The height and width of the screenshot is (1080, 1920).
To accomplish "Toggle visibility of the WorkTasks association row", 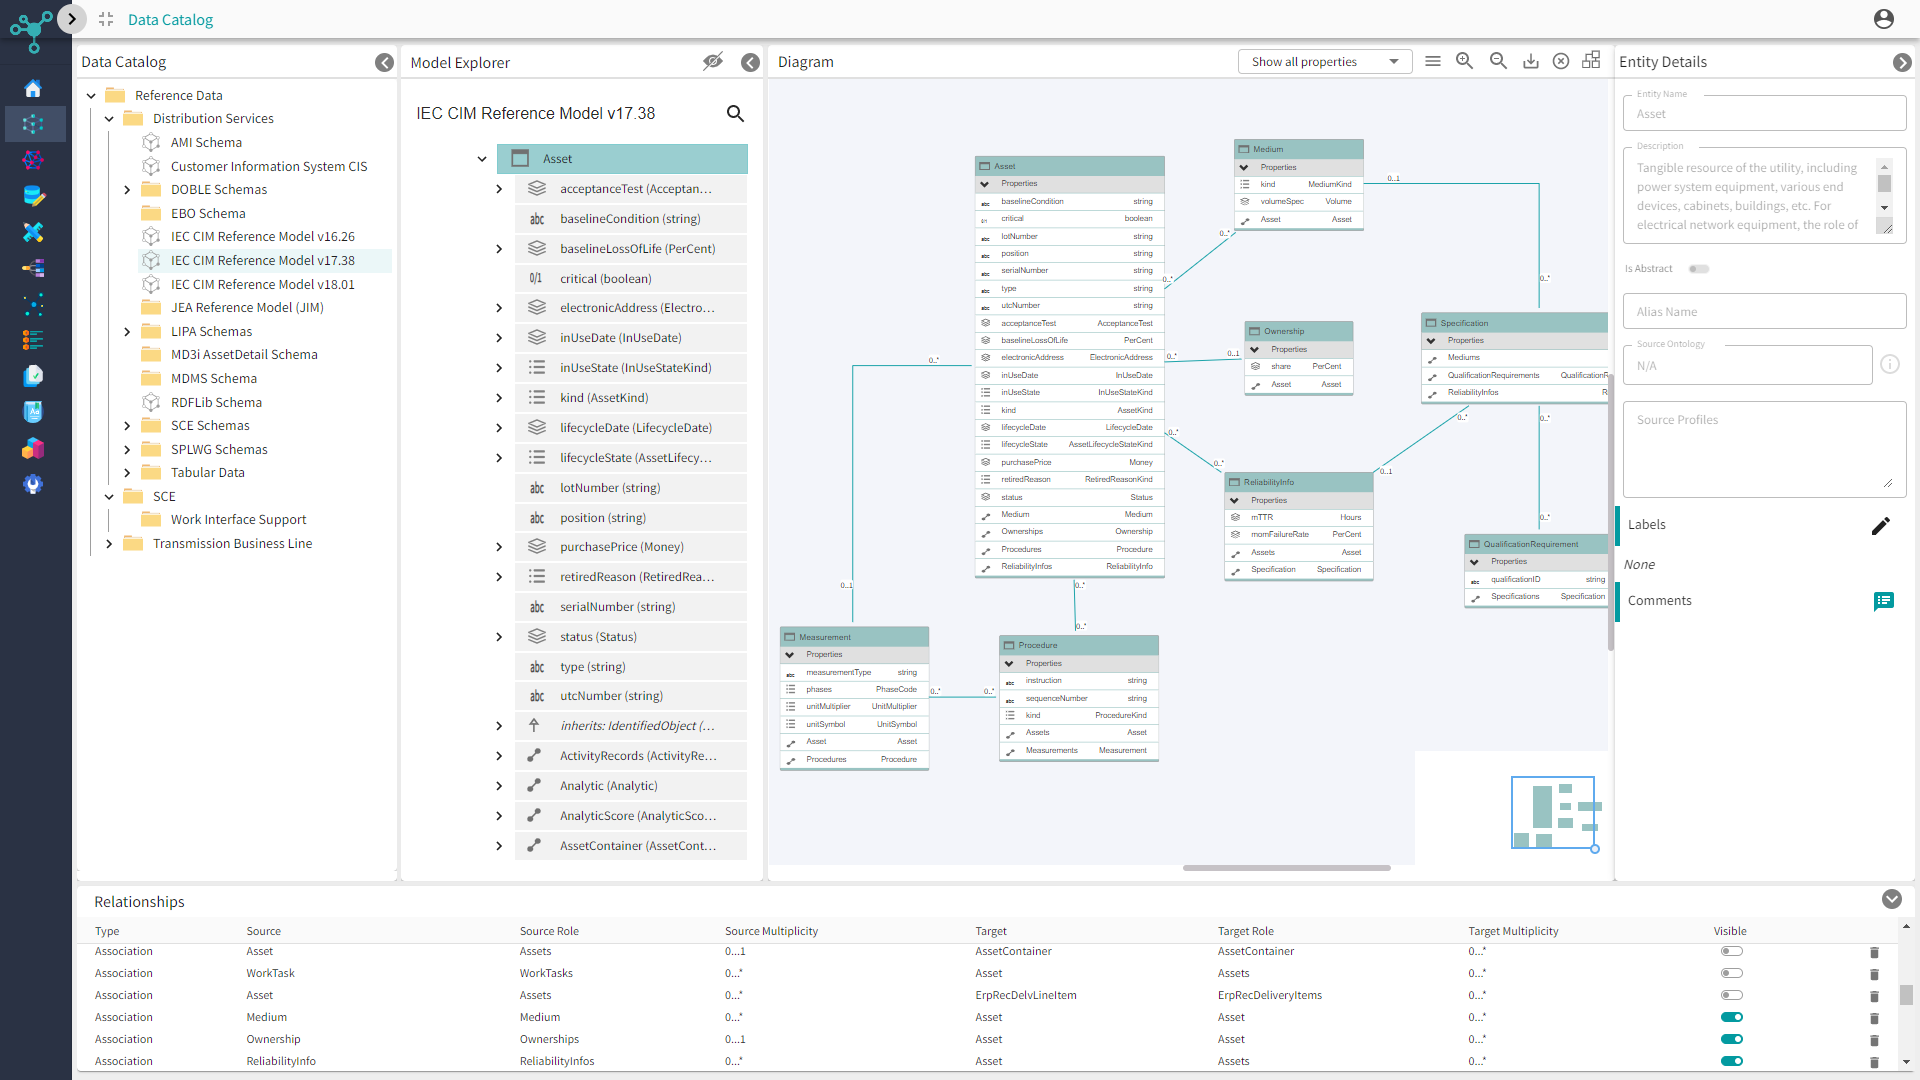I will [x=1731, y=973].
